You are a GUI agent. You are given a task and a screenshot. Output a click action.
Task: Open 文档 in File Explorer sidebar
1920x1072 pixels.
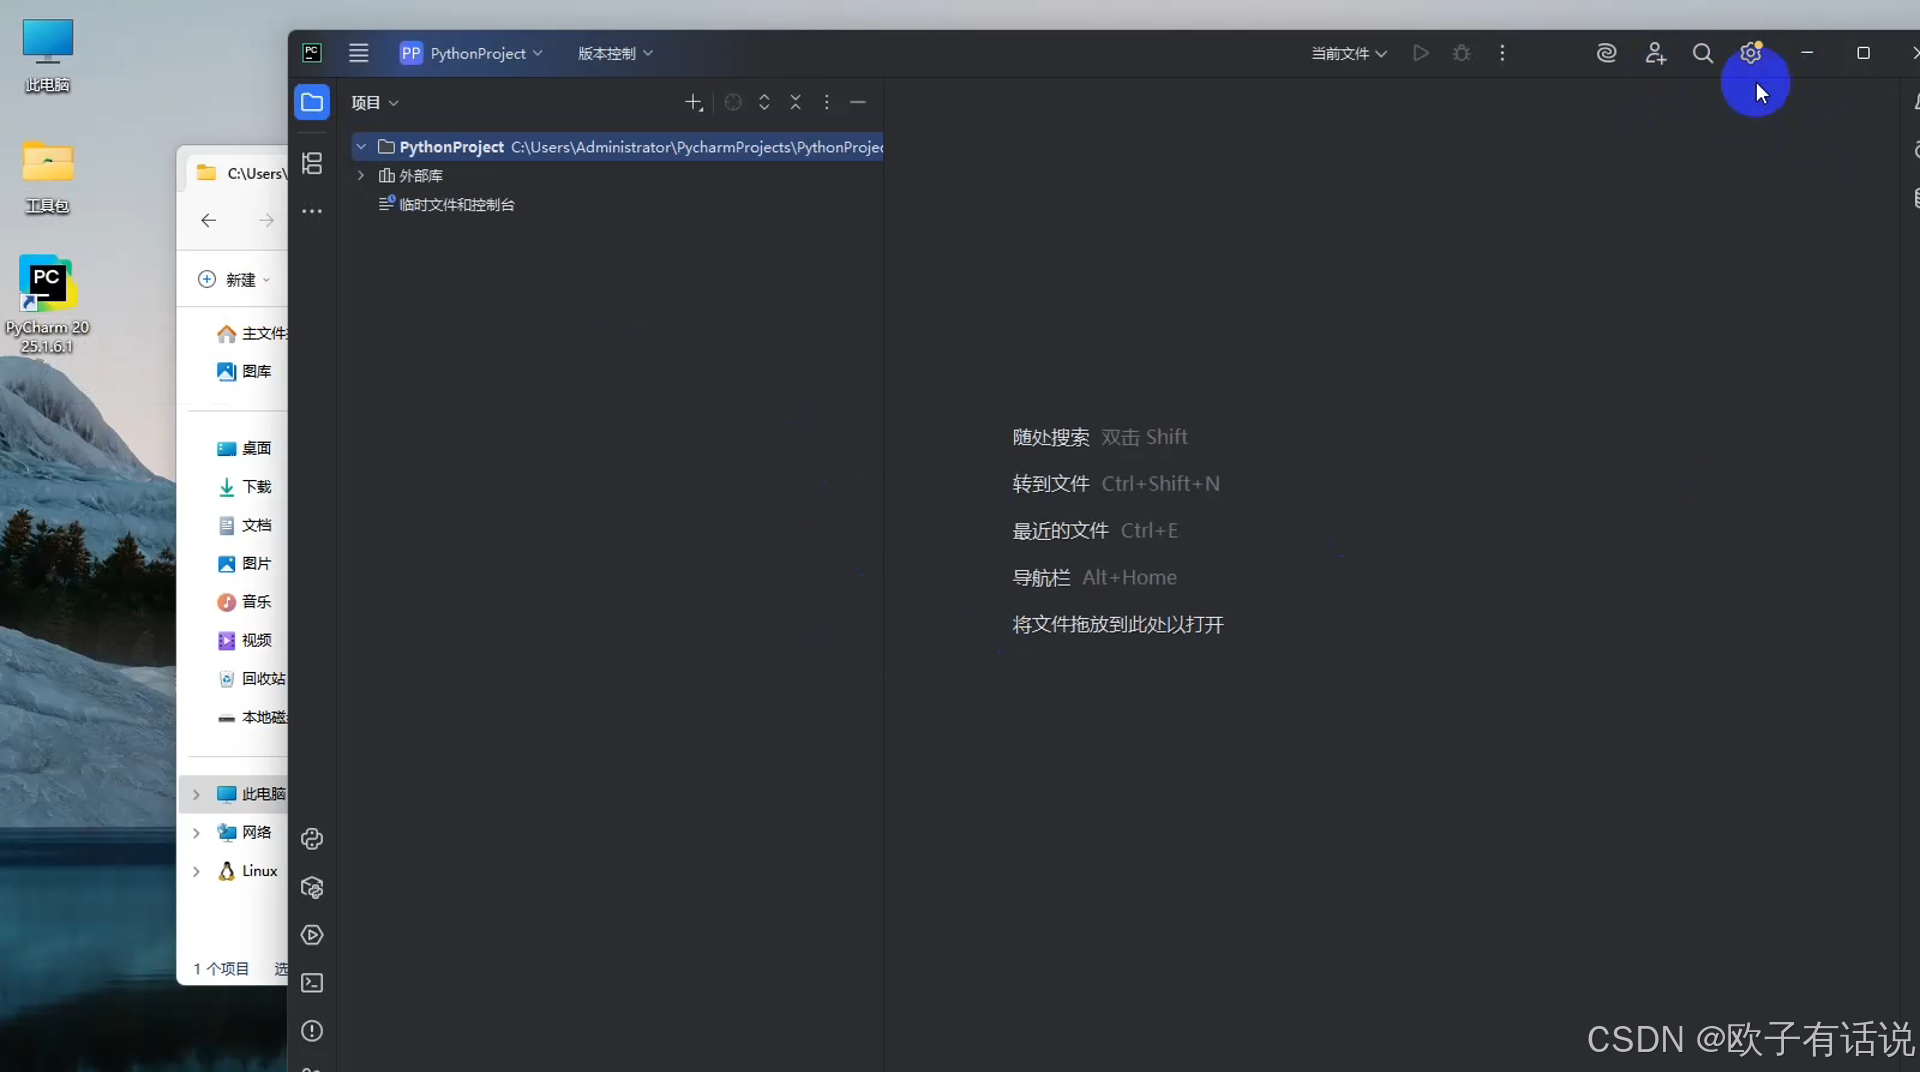(x=245, y=525)
